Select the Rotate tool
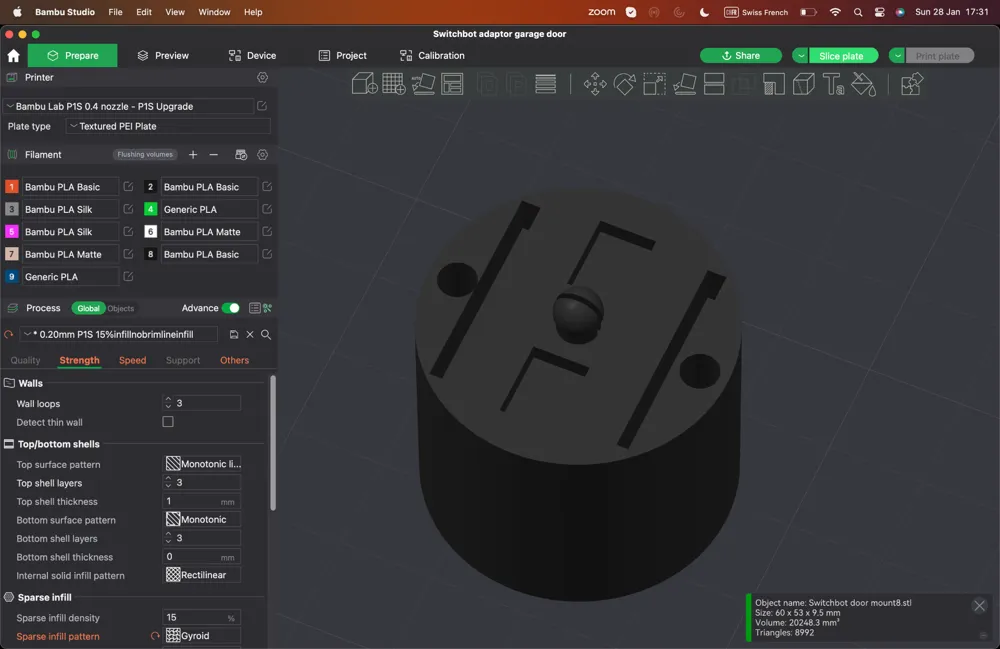 [624, 84]
